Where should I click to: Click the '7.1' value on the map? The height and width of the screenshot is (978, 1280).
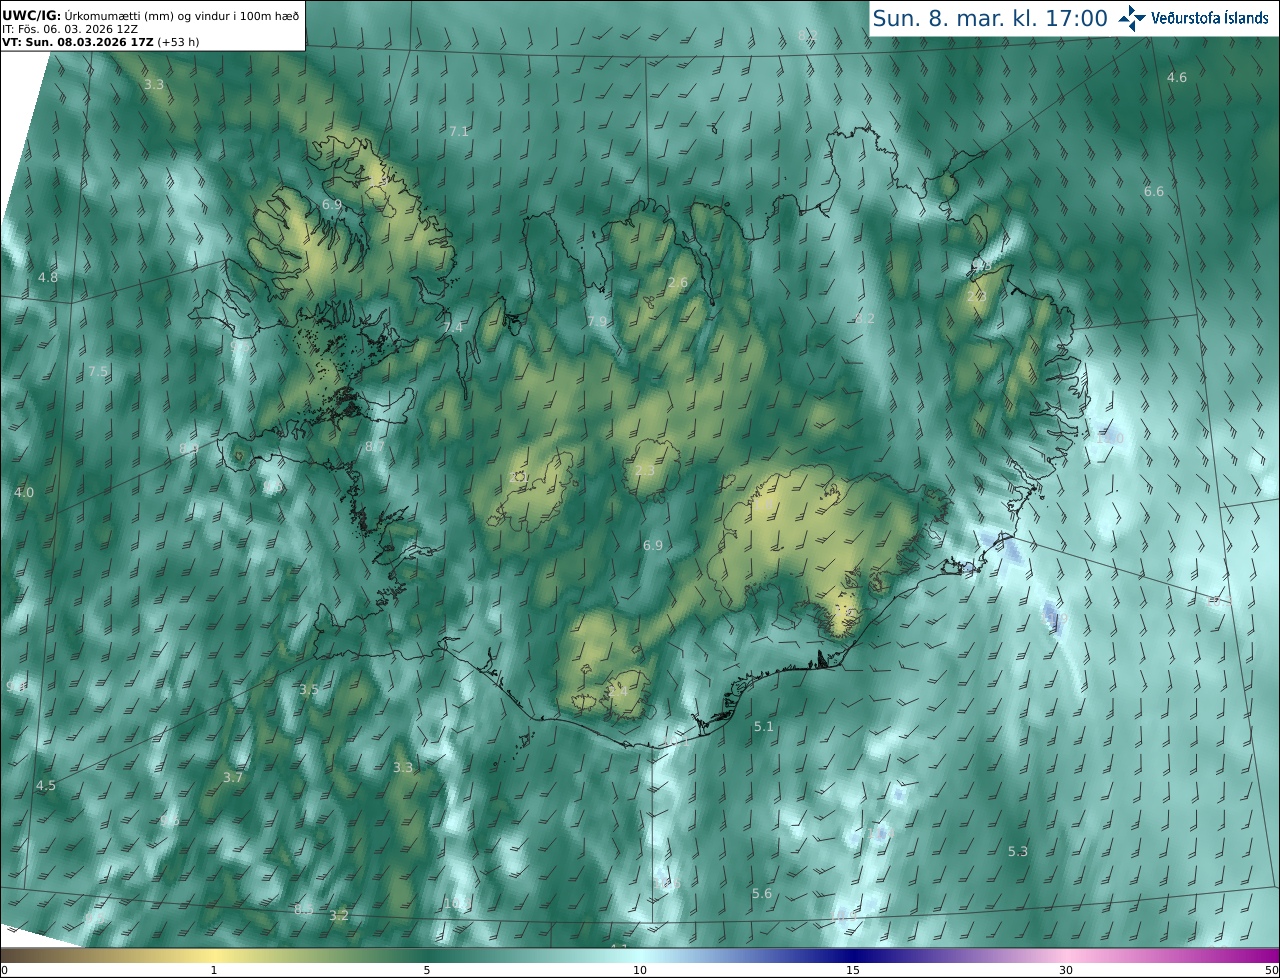click(459, 131)
